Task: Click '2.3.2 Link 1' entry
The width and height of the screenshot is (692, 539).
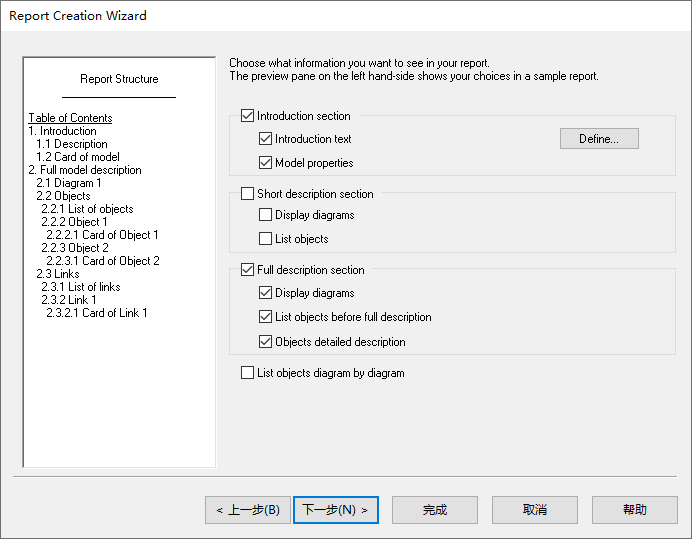Action: pyautogui.click(x=68, y=300)
